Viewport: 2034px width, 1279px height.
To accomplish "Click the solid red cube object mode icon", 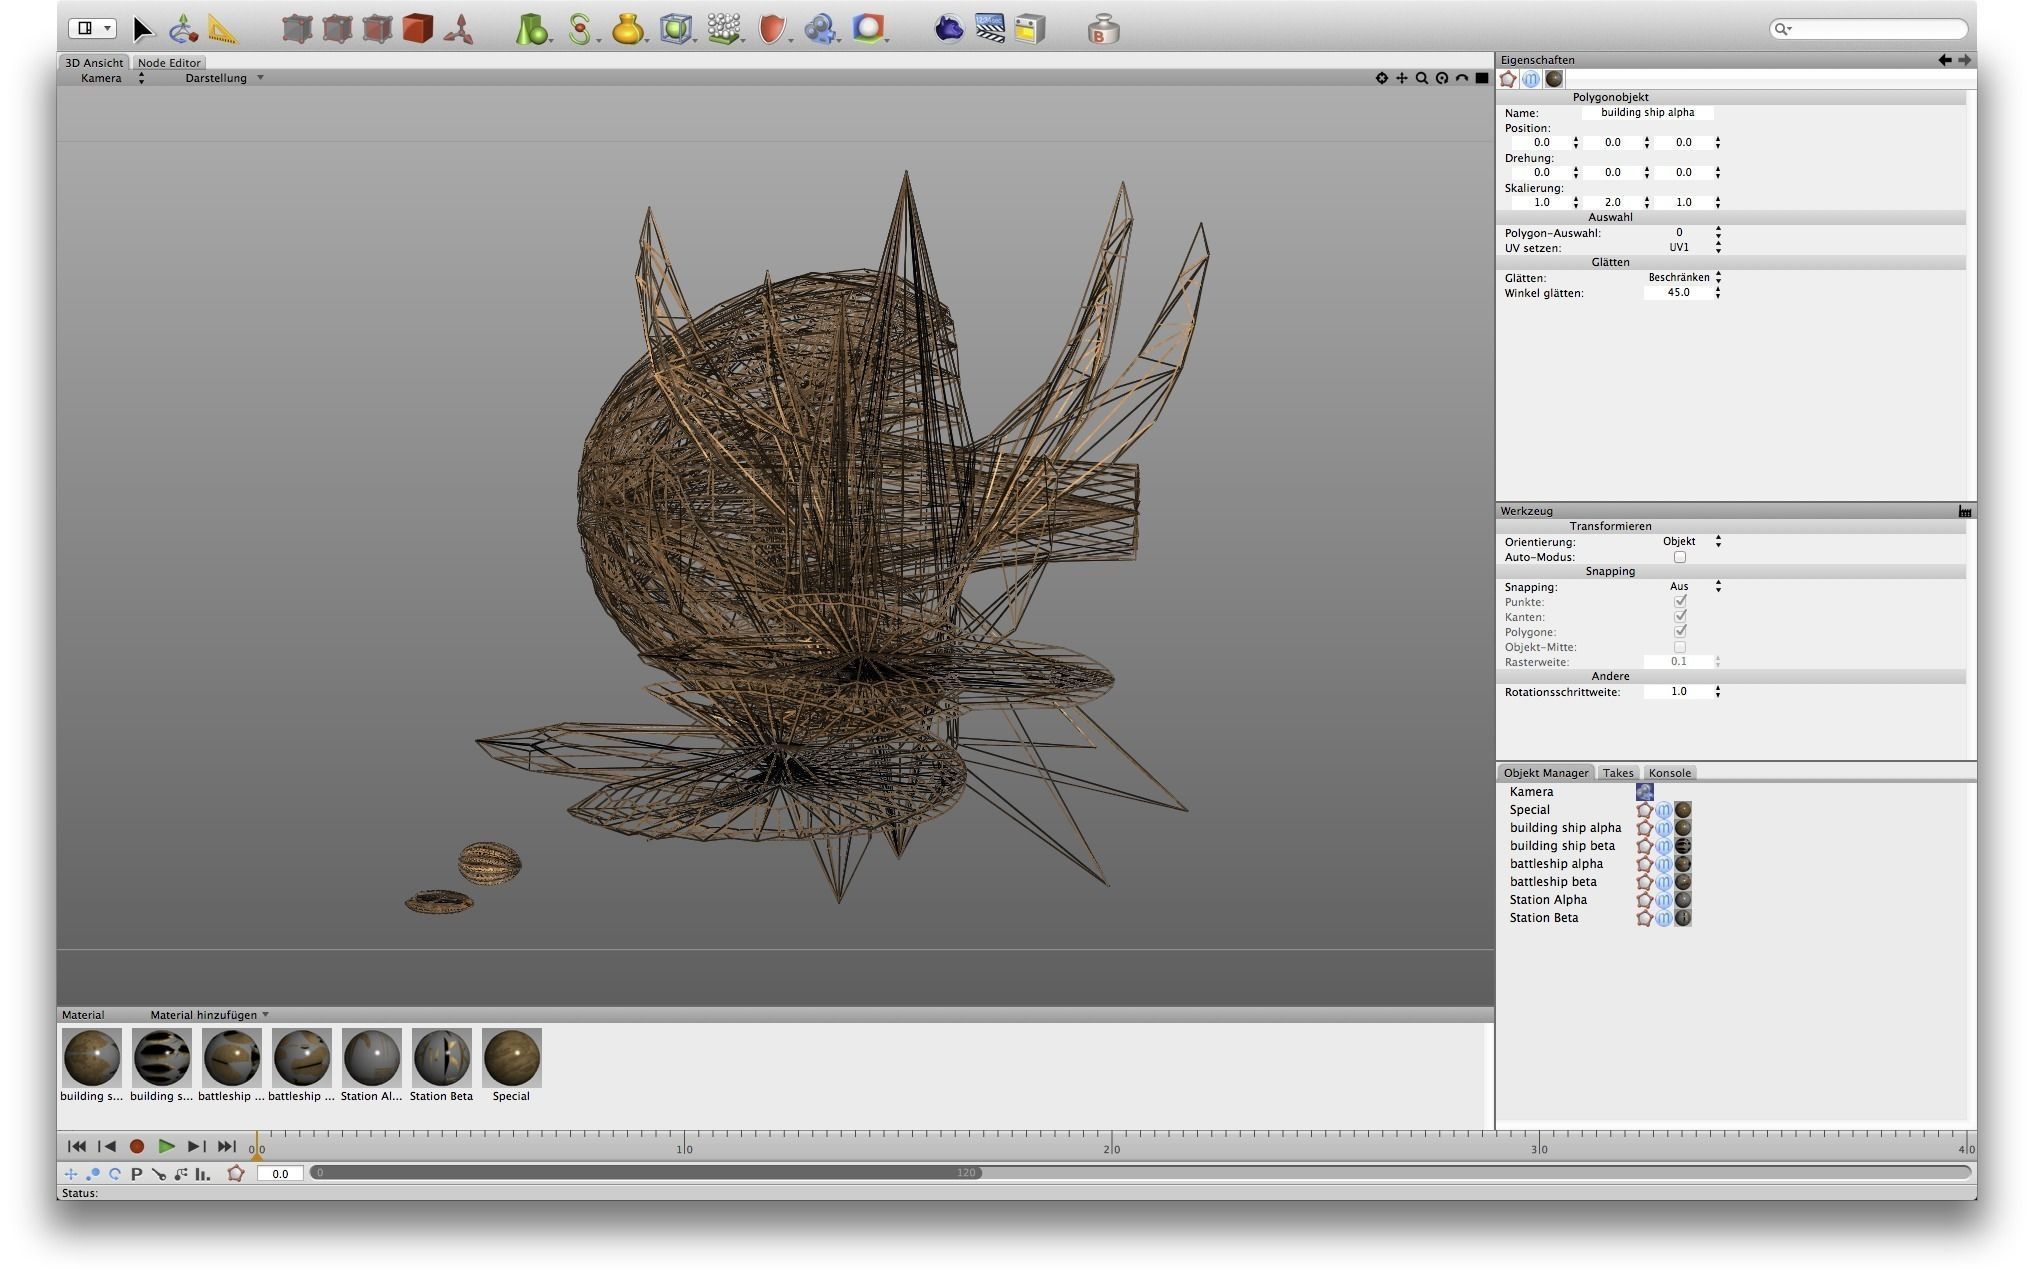I will point(418,29).
